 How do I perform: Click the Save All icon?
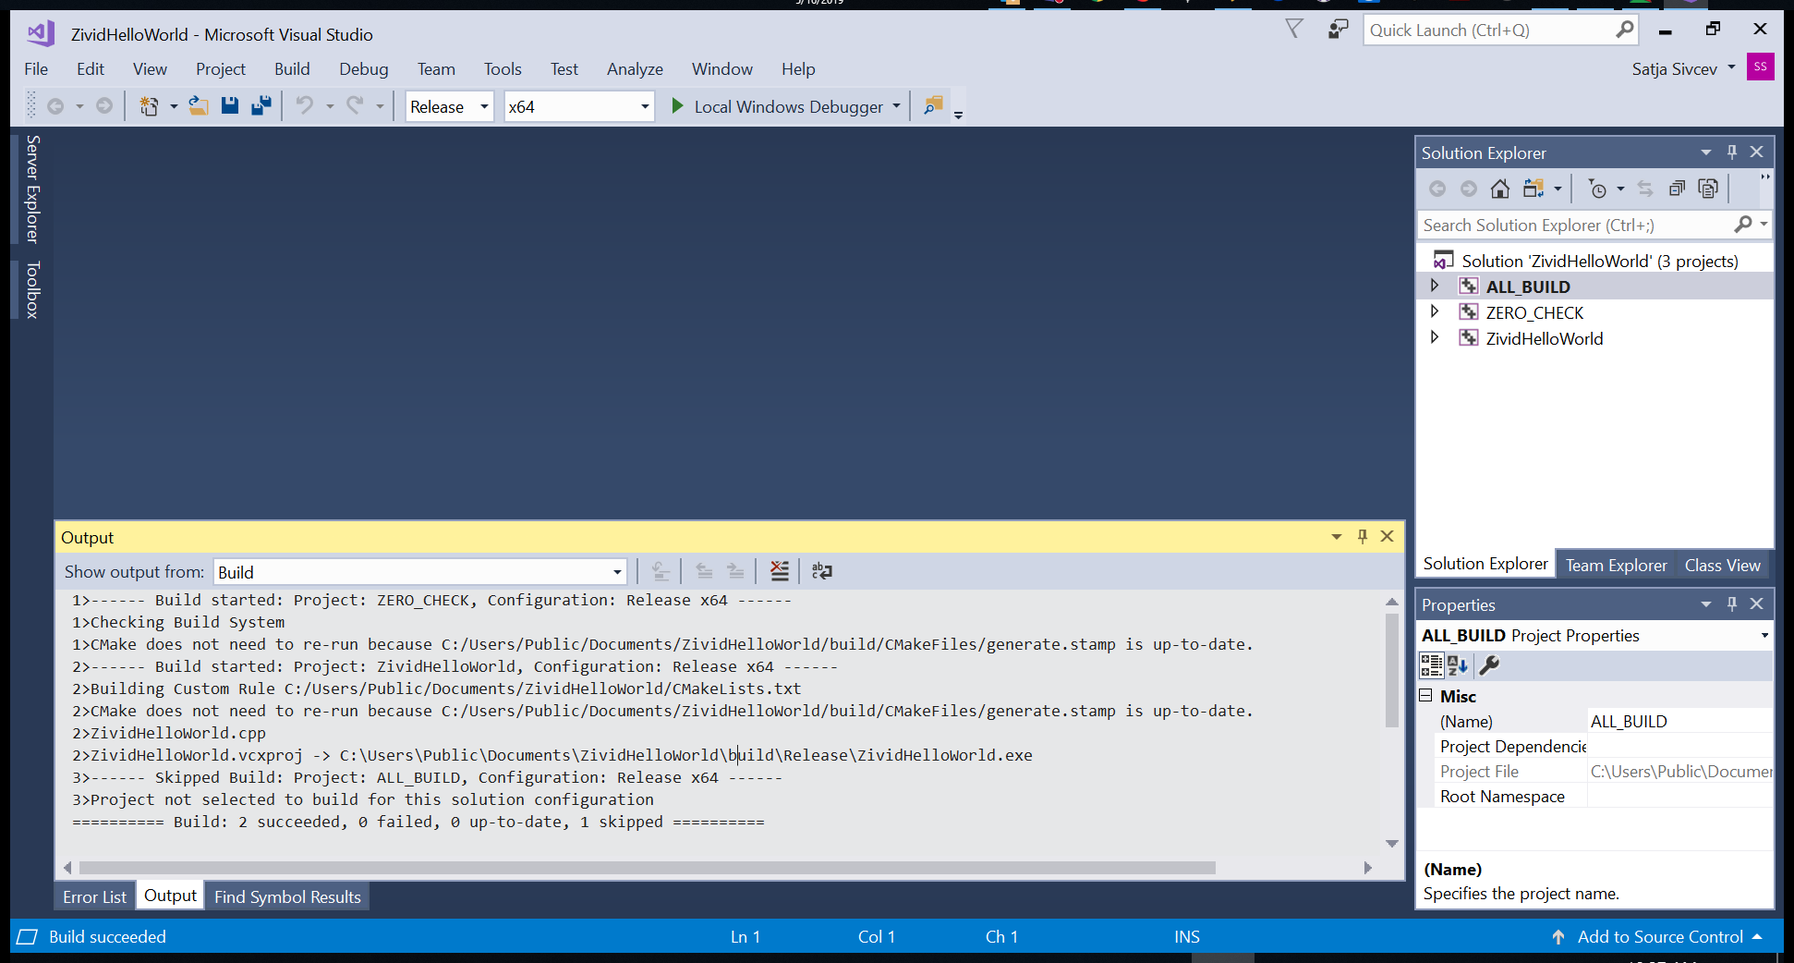tap(261, 106)
